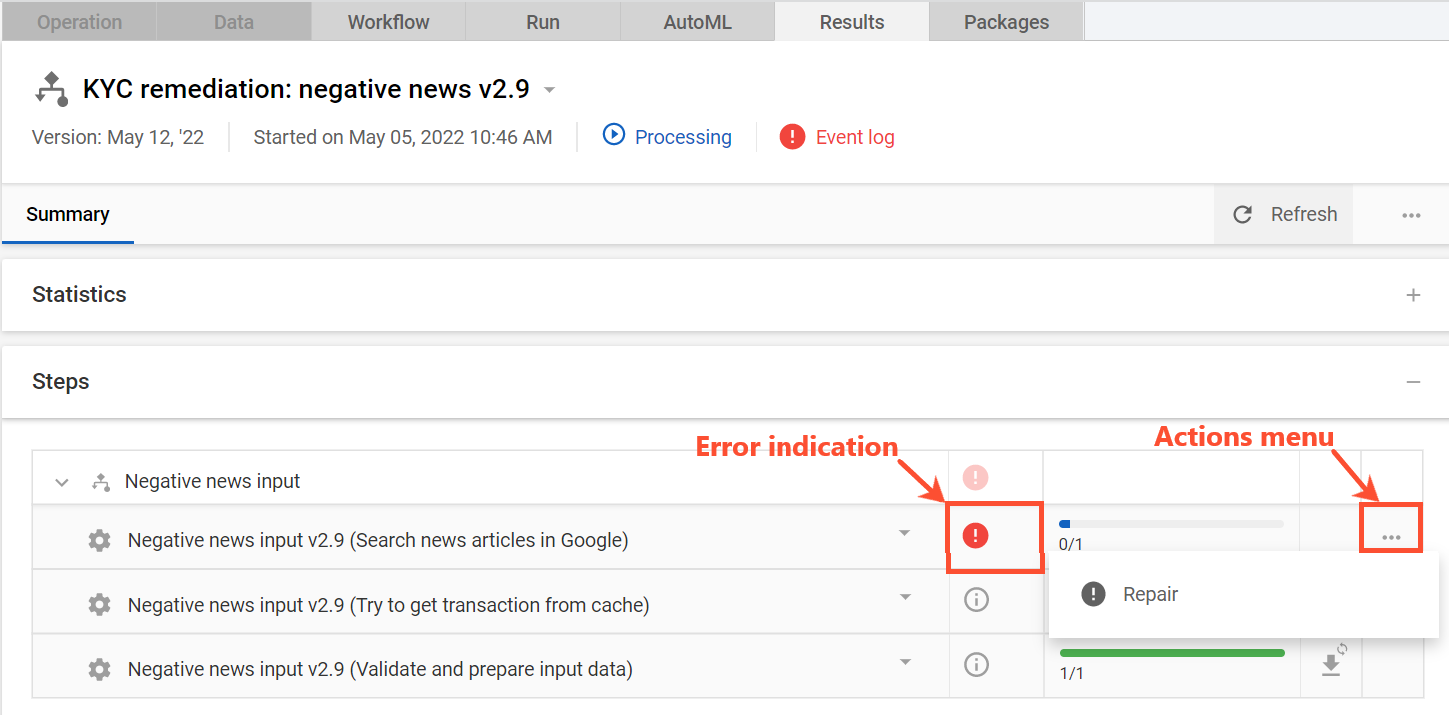
Task: Collapse the Negative news input tree group
Action: click(62, 482)
